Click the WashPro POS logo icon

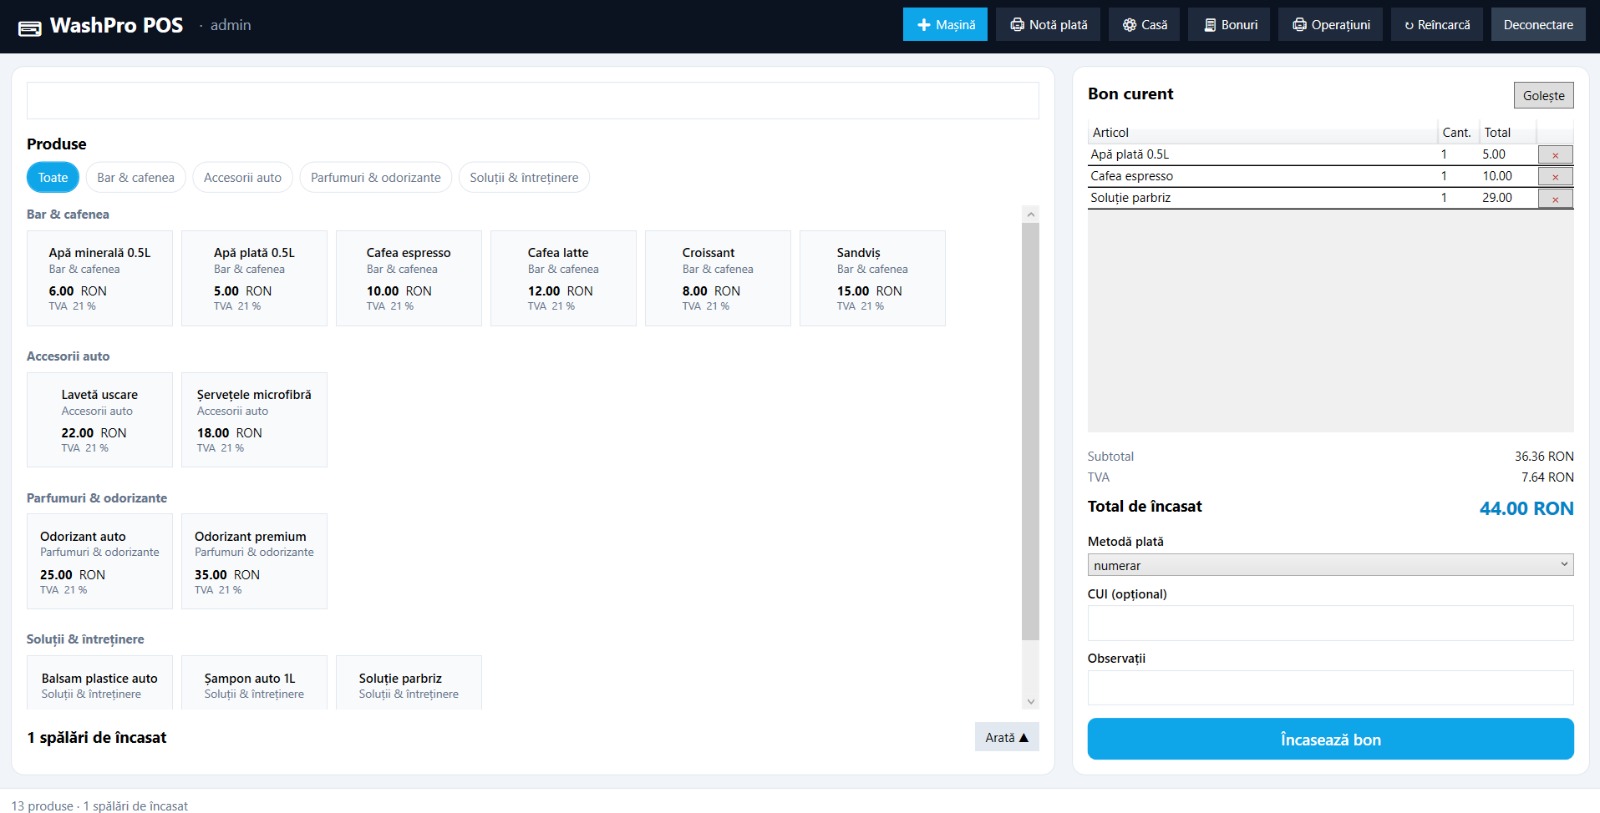[x=30, y=28]
